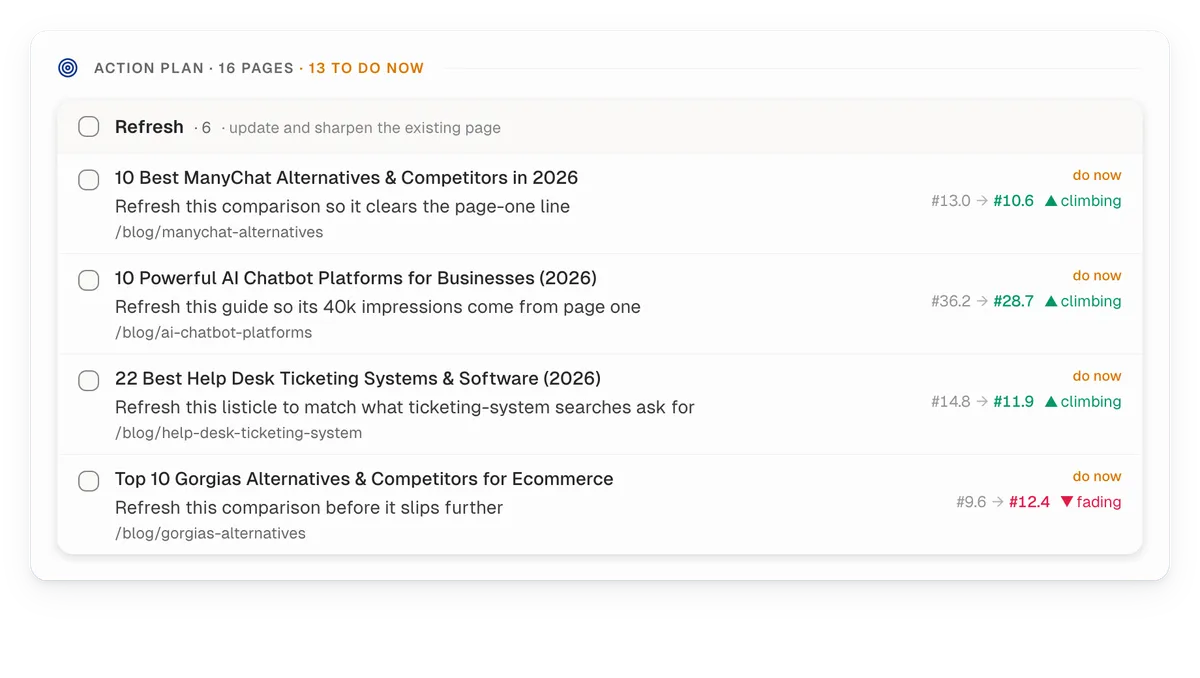This screenshot has width=1200, height=678.
Task: Click the 'fading' trend indicator
Action: pyautogui.click(x=1091, y=502)
